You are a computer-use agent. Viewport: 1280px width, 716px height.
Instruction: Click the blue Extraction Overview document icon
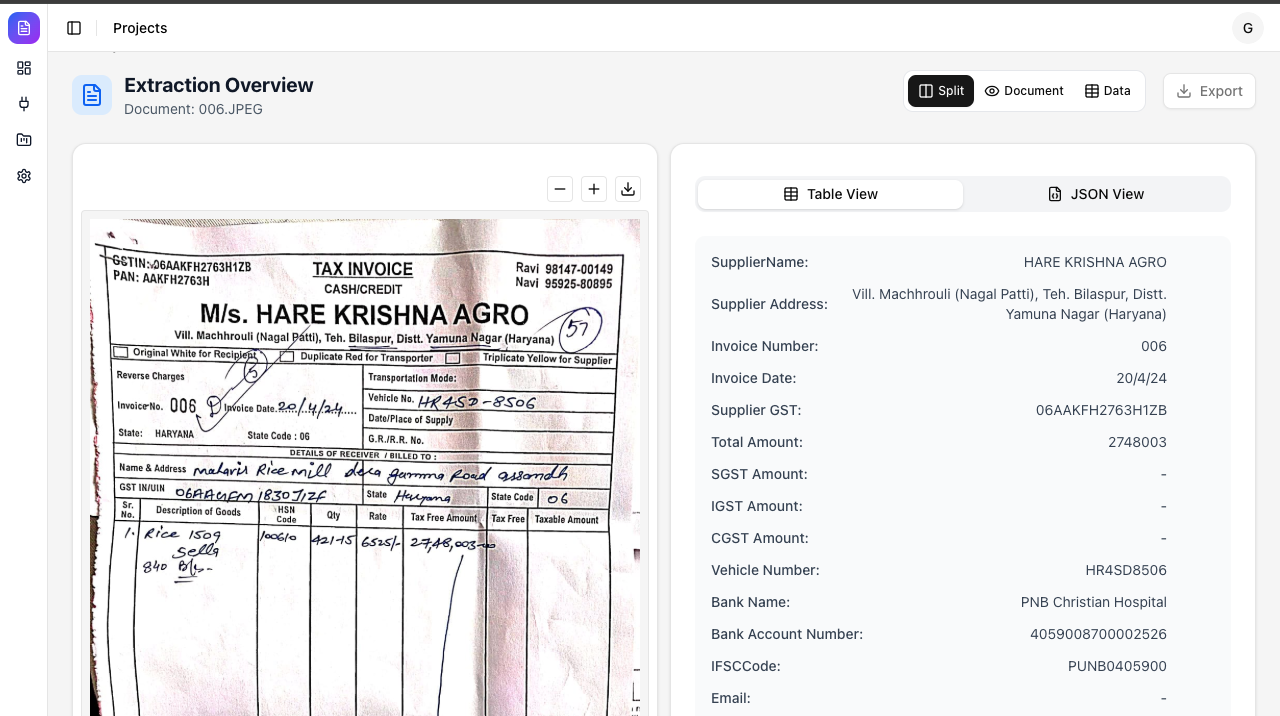coord(92,95)
